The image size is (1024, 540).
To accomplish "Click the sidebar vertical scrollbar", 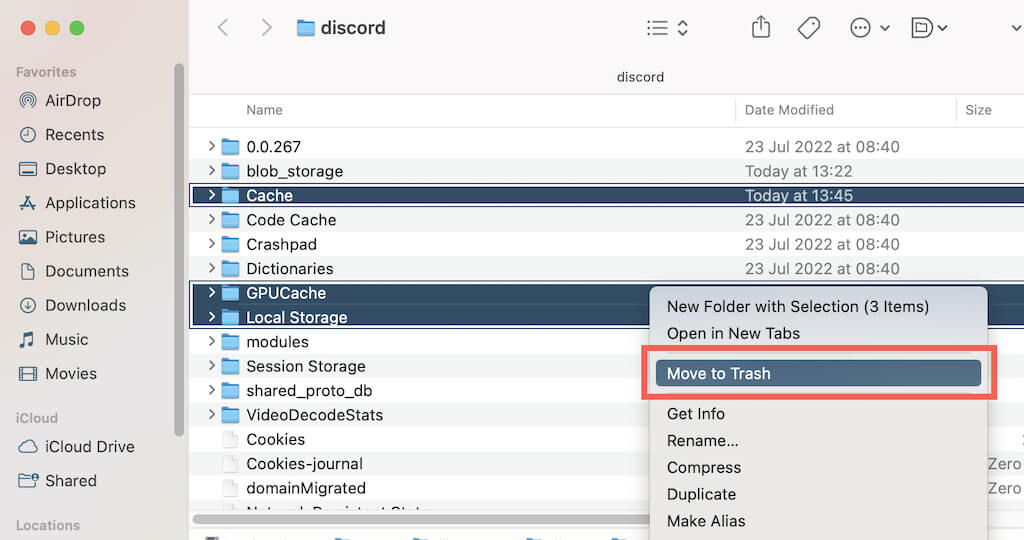I will pos(179,250).
